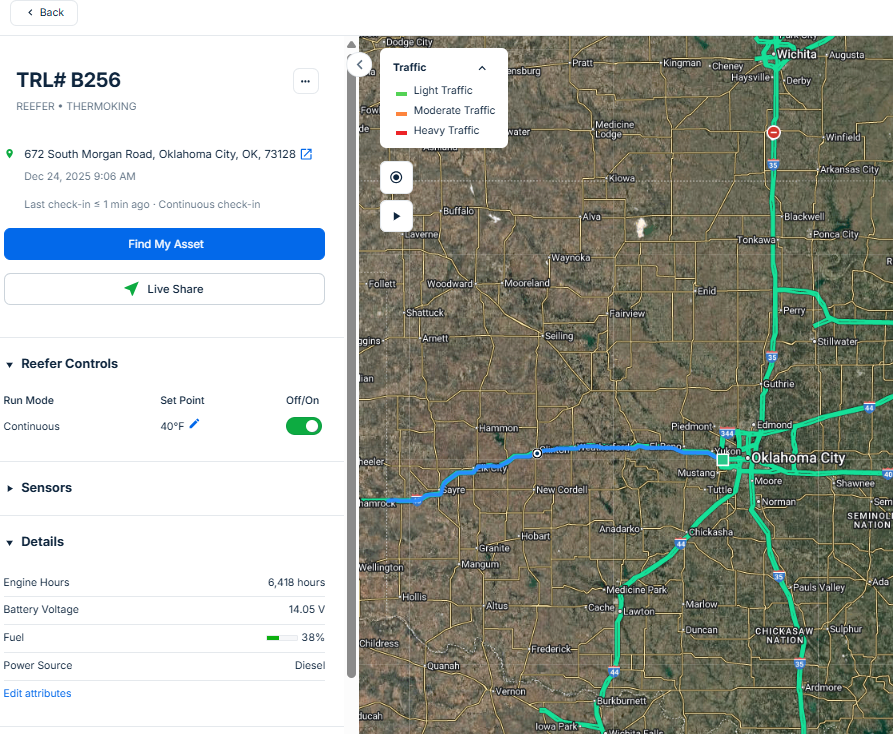Screen dimensions: 893x734
Task: Open the Edit attributes link
Action: [37, 693]
